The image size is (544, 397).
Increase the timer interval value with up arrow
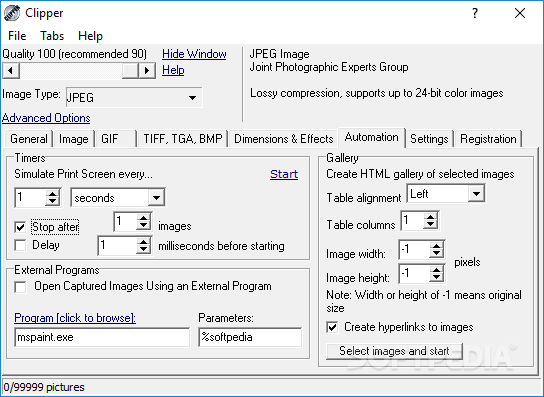coord(52,194)
